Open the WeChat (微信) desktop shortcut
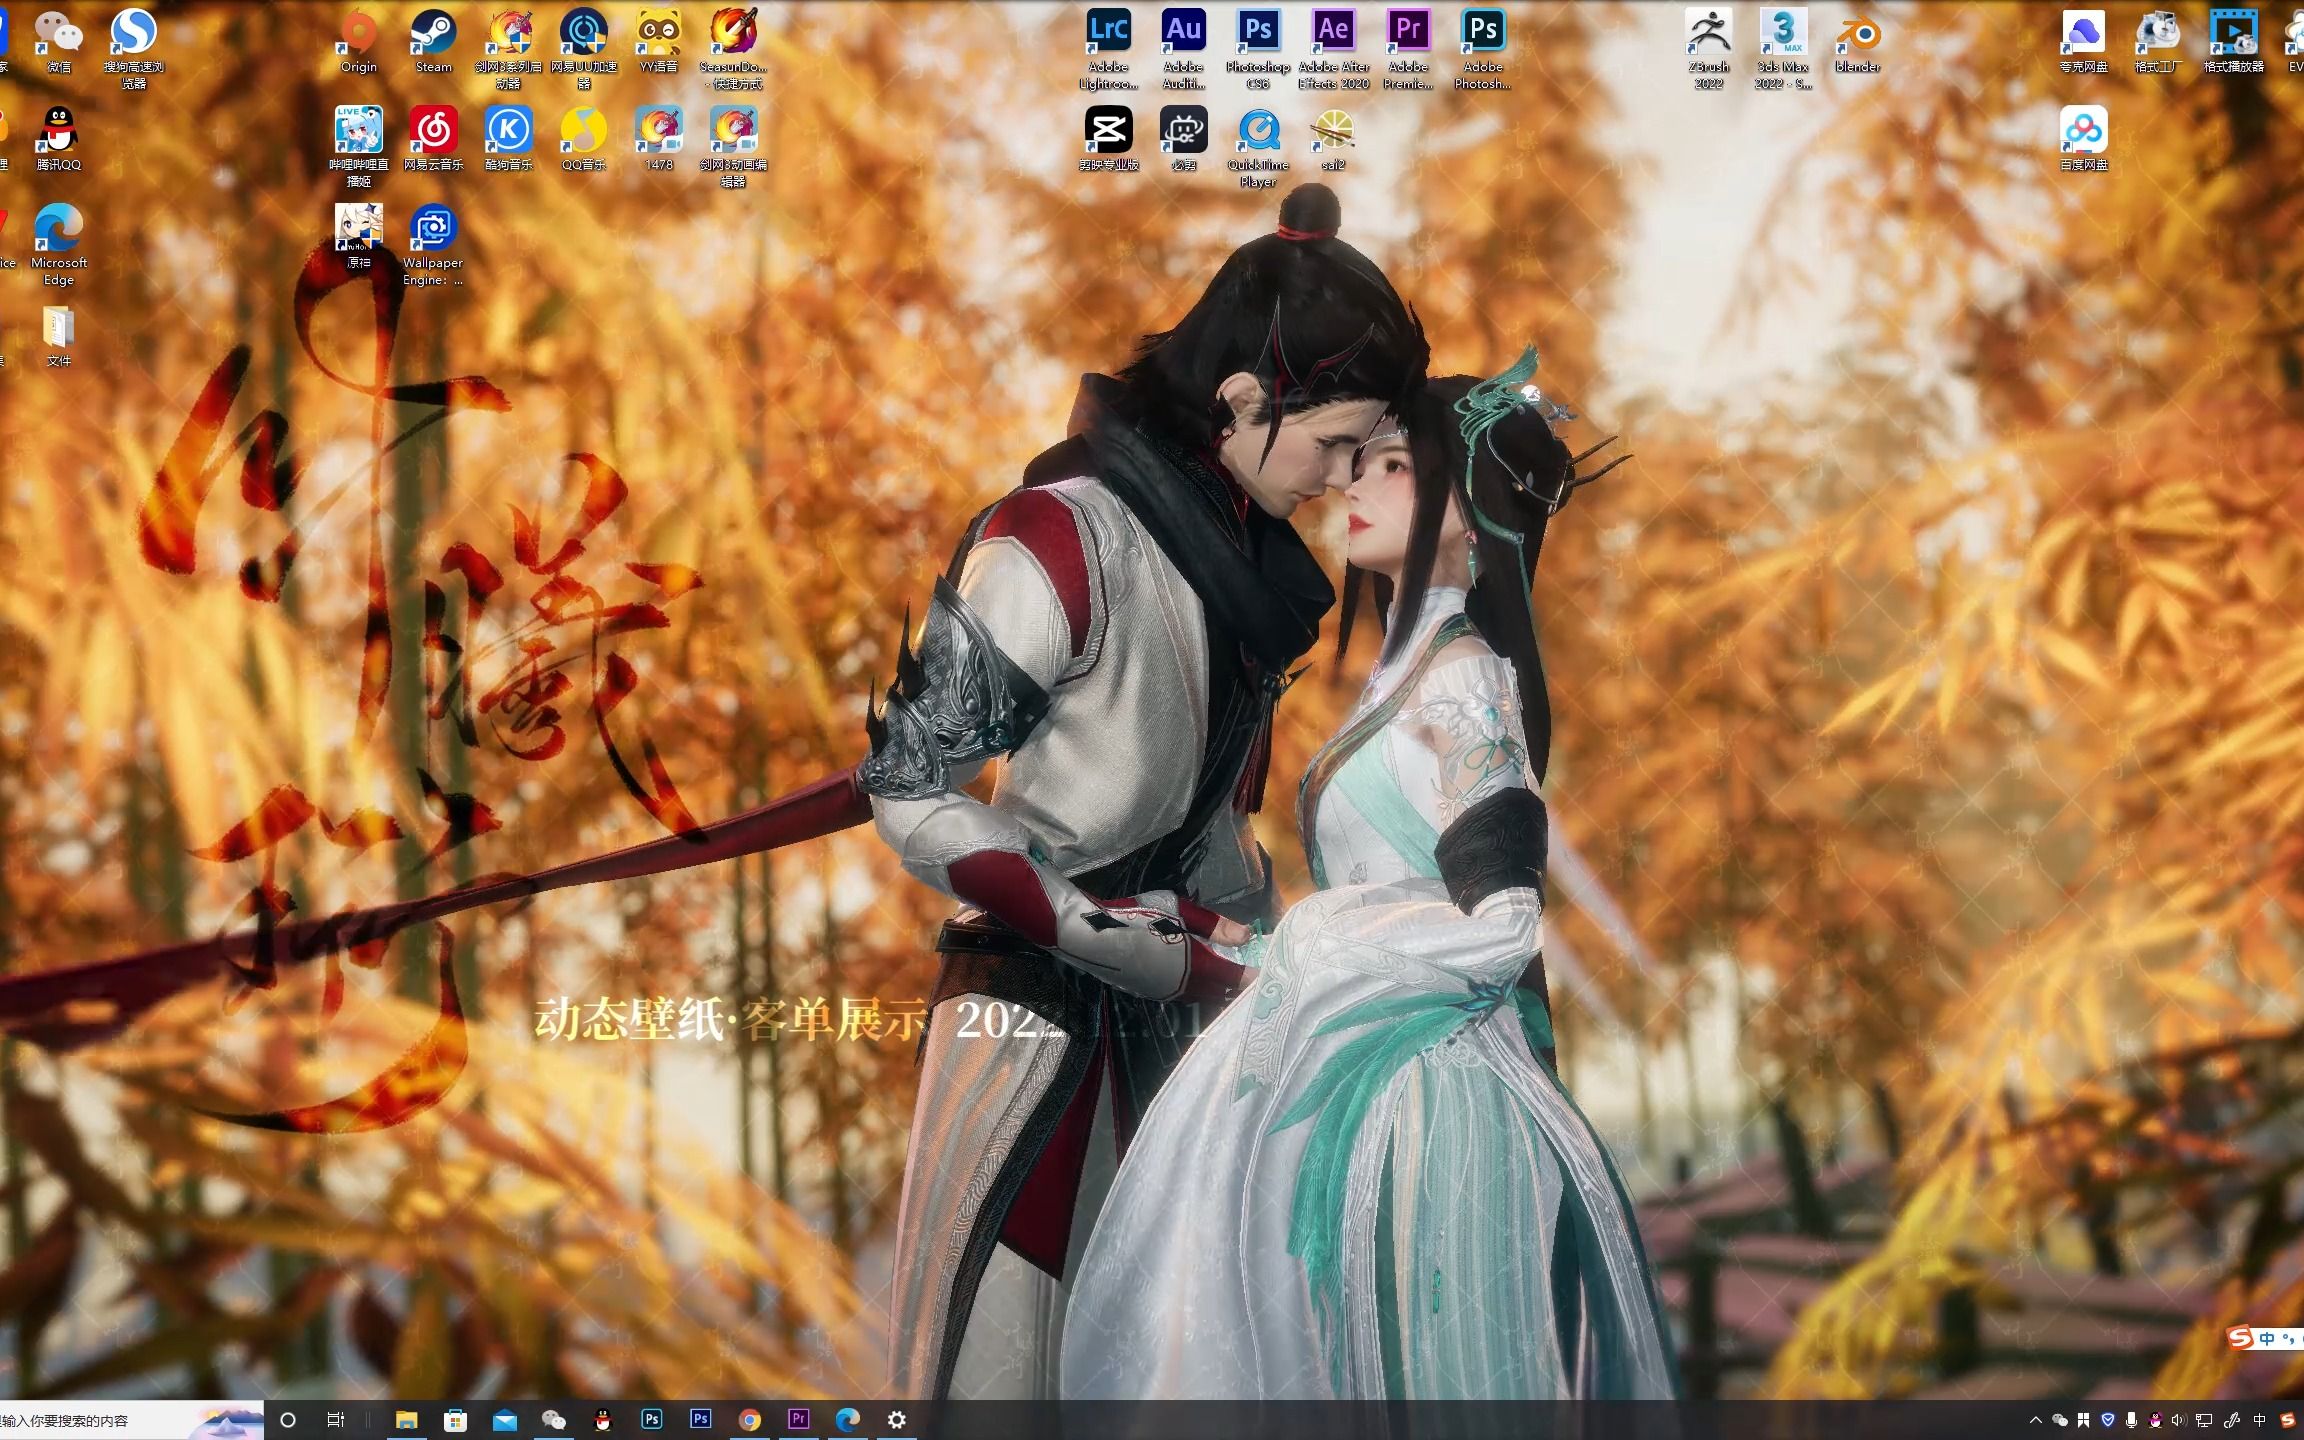The width and height of the screenshot is (2304, 1440). tap(59, 41)
